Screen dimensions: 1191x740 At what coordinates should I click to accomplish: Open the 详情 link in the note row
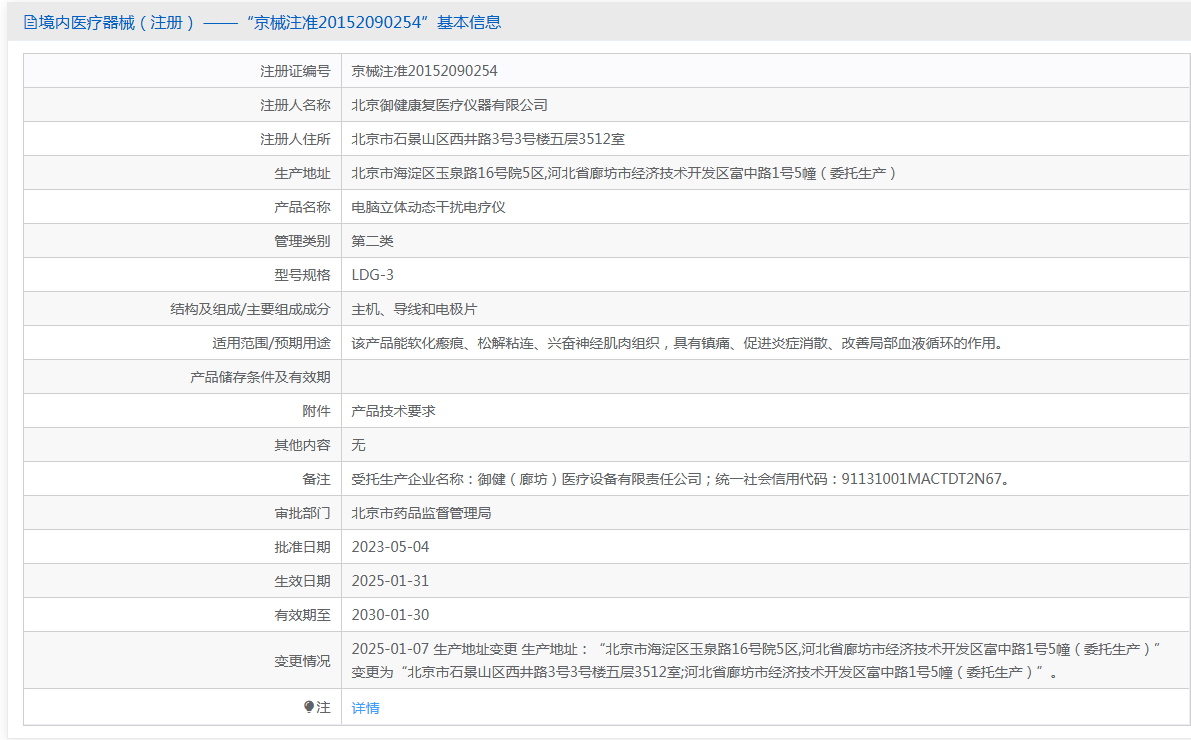click(x=365, y=707)
